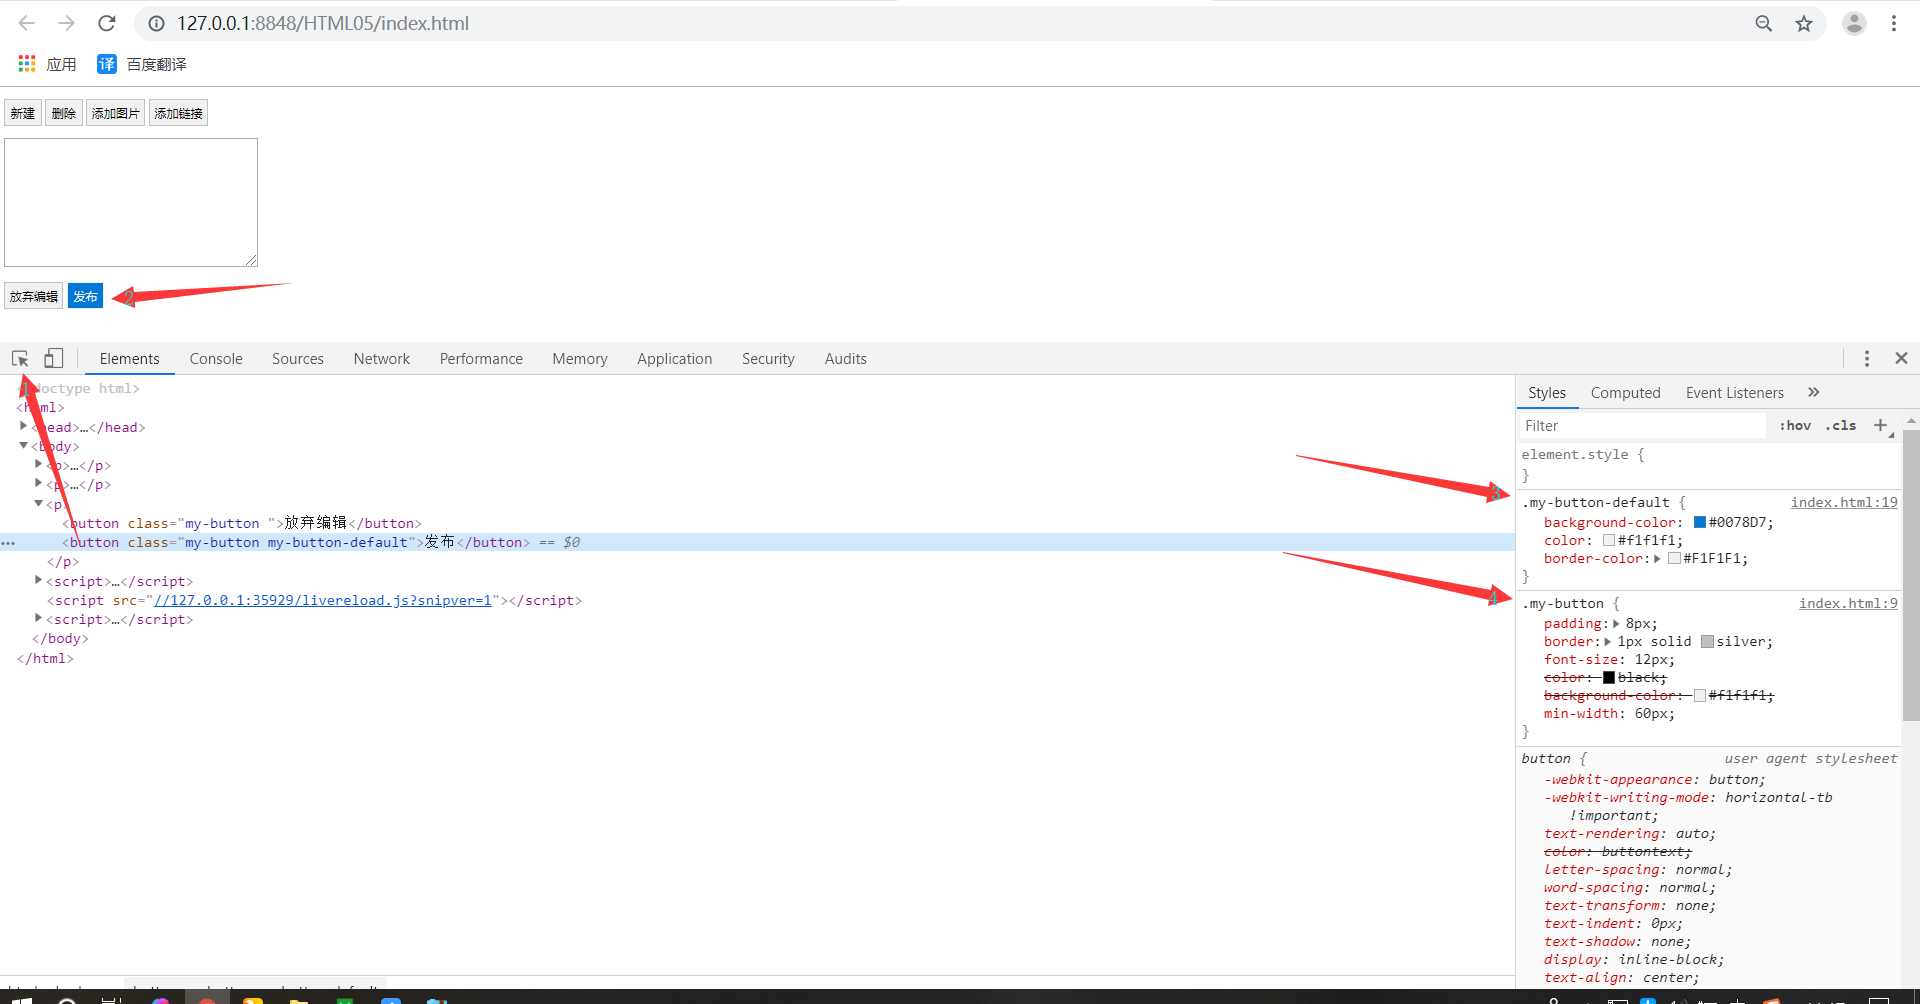This screenshot has height=1004, width=1920.
Task: Click the browser forward arrow
Action: pos(66,23)
